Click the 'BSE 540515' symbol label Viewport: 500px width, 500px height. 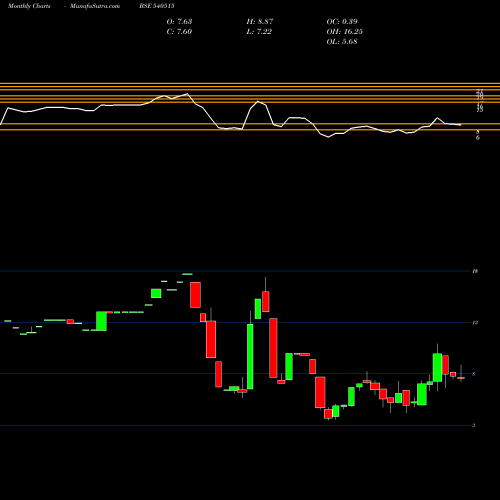(157, 6)
